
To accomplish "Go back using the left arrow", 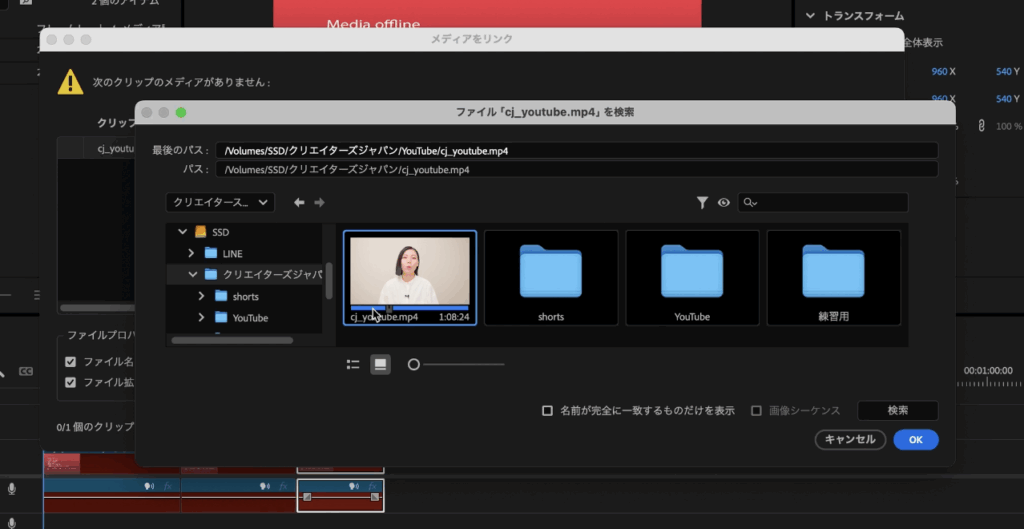I will 298,202.
